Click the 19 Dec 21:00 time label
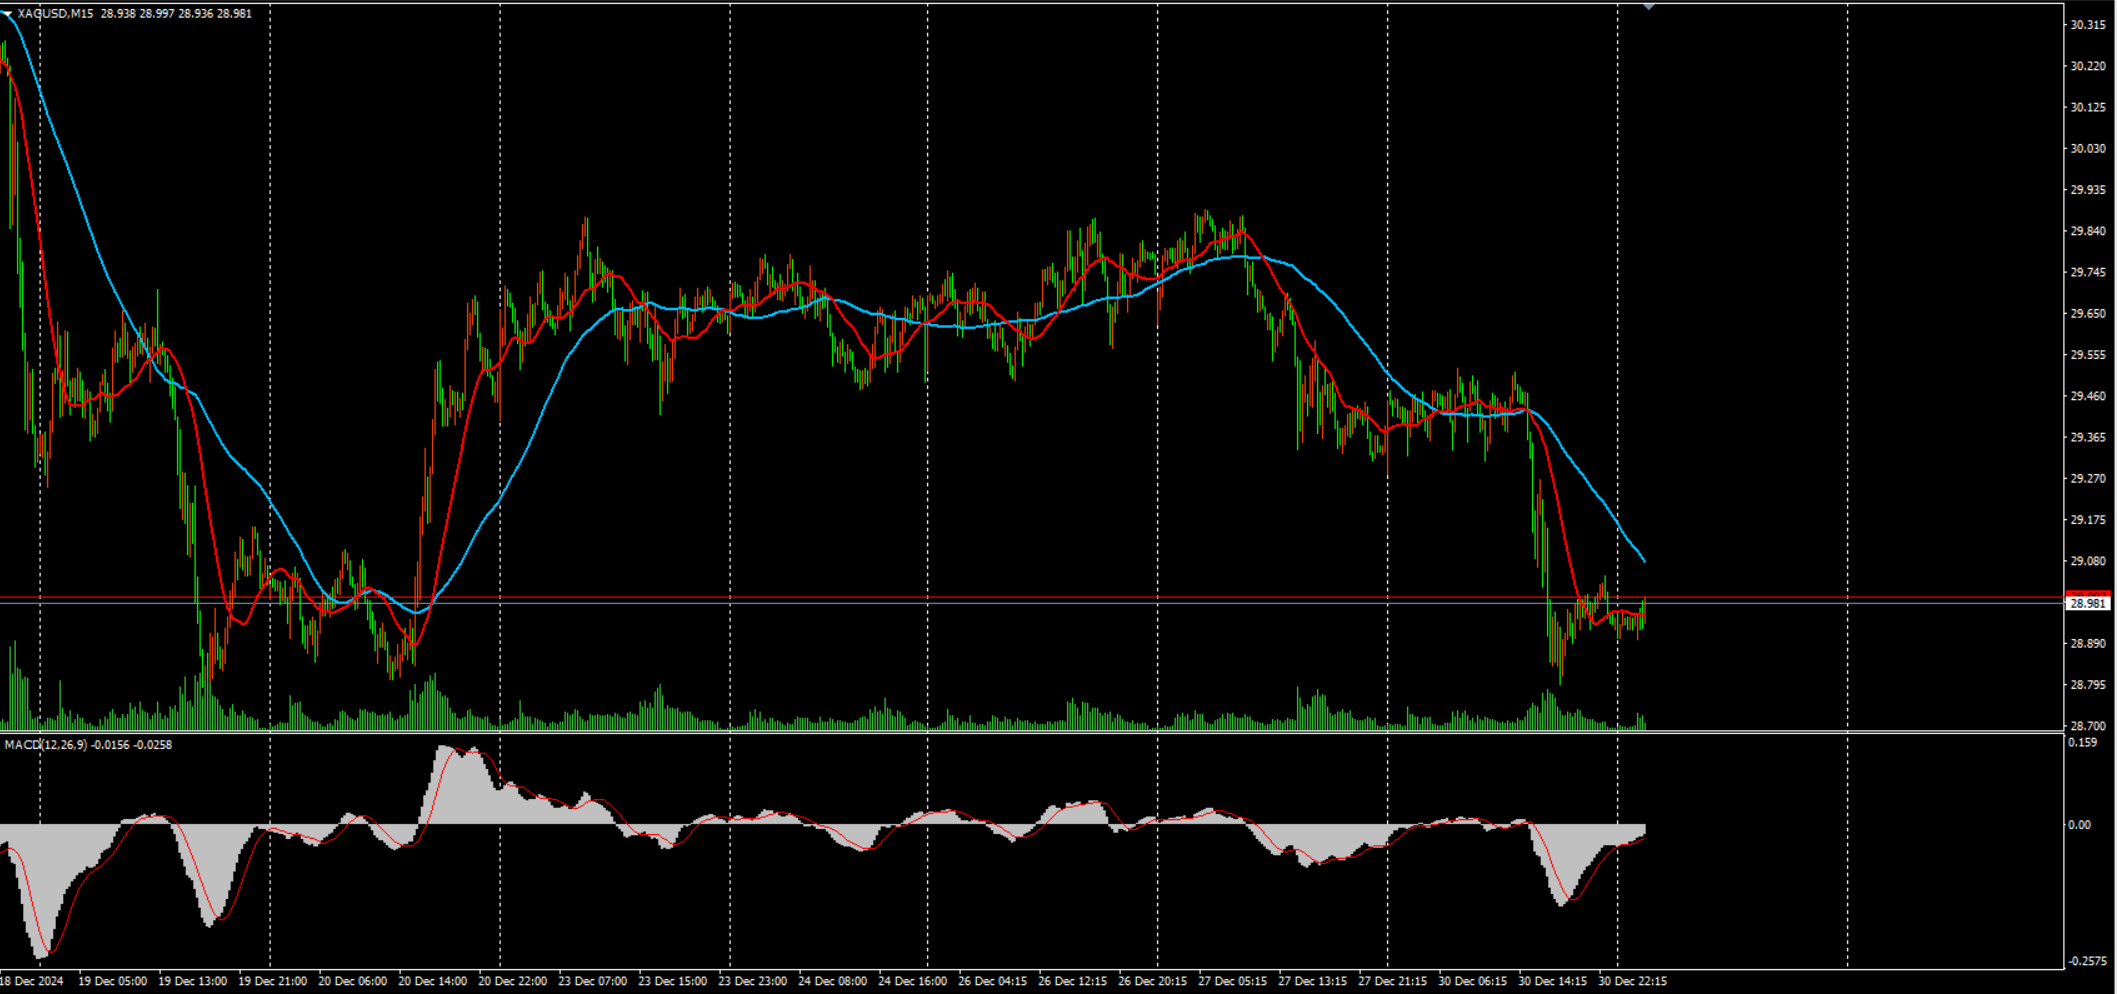2117x994 pixels. click(272, 981)
